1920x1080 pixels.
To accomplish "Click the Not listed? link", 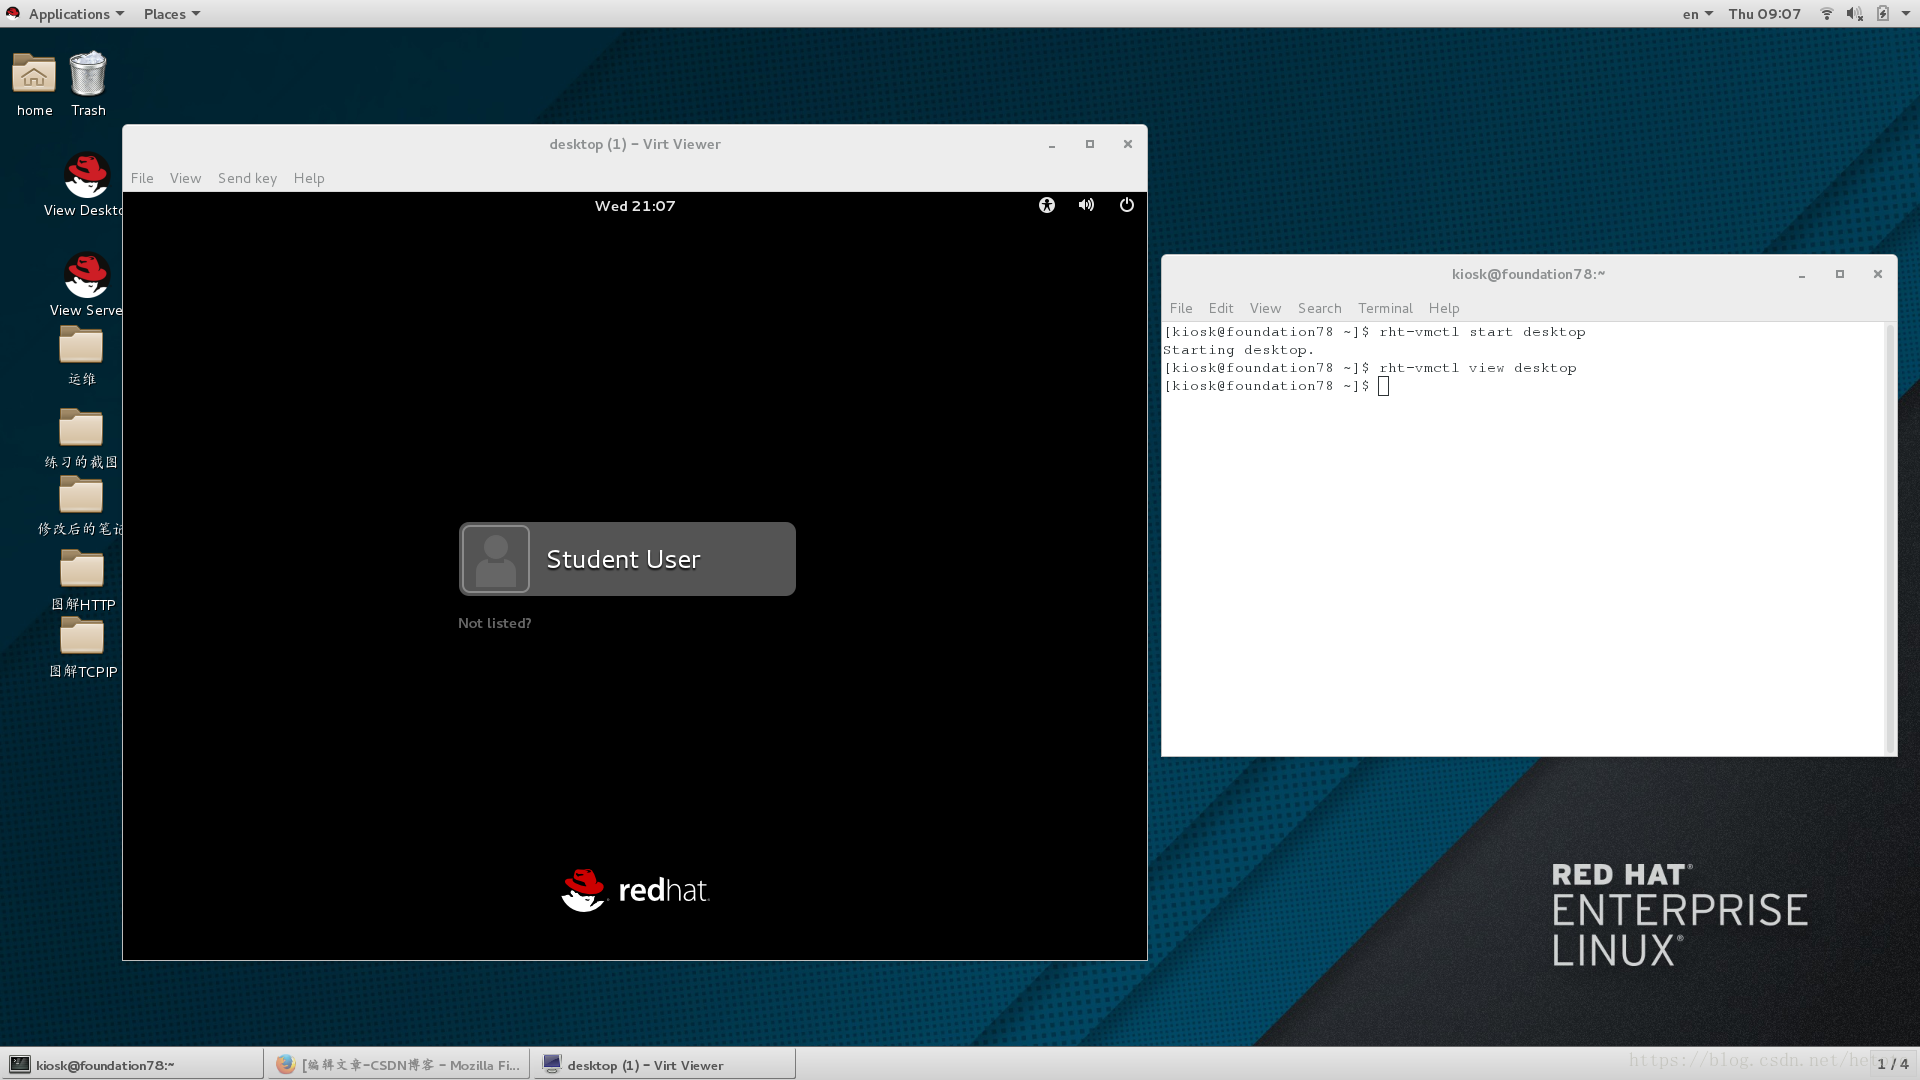I will point(494,623).
